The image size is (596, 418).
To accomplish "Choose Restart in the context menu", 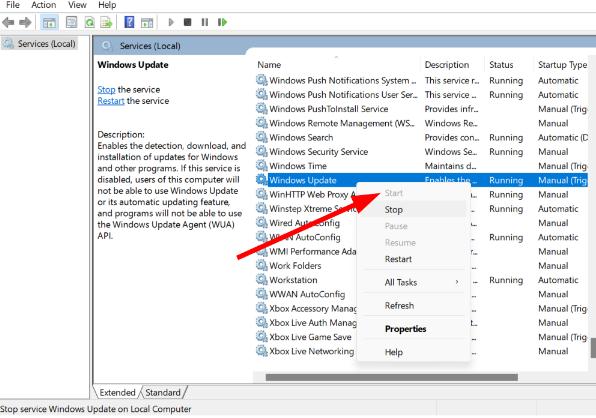I will click(x=413, y=259).
